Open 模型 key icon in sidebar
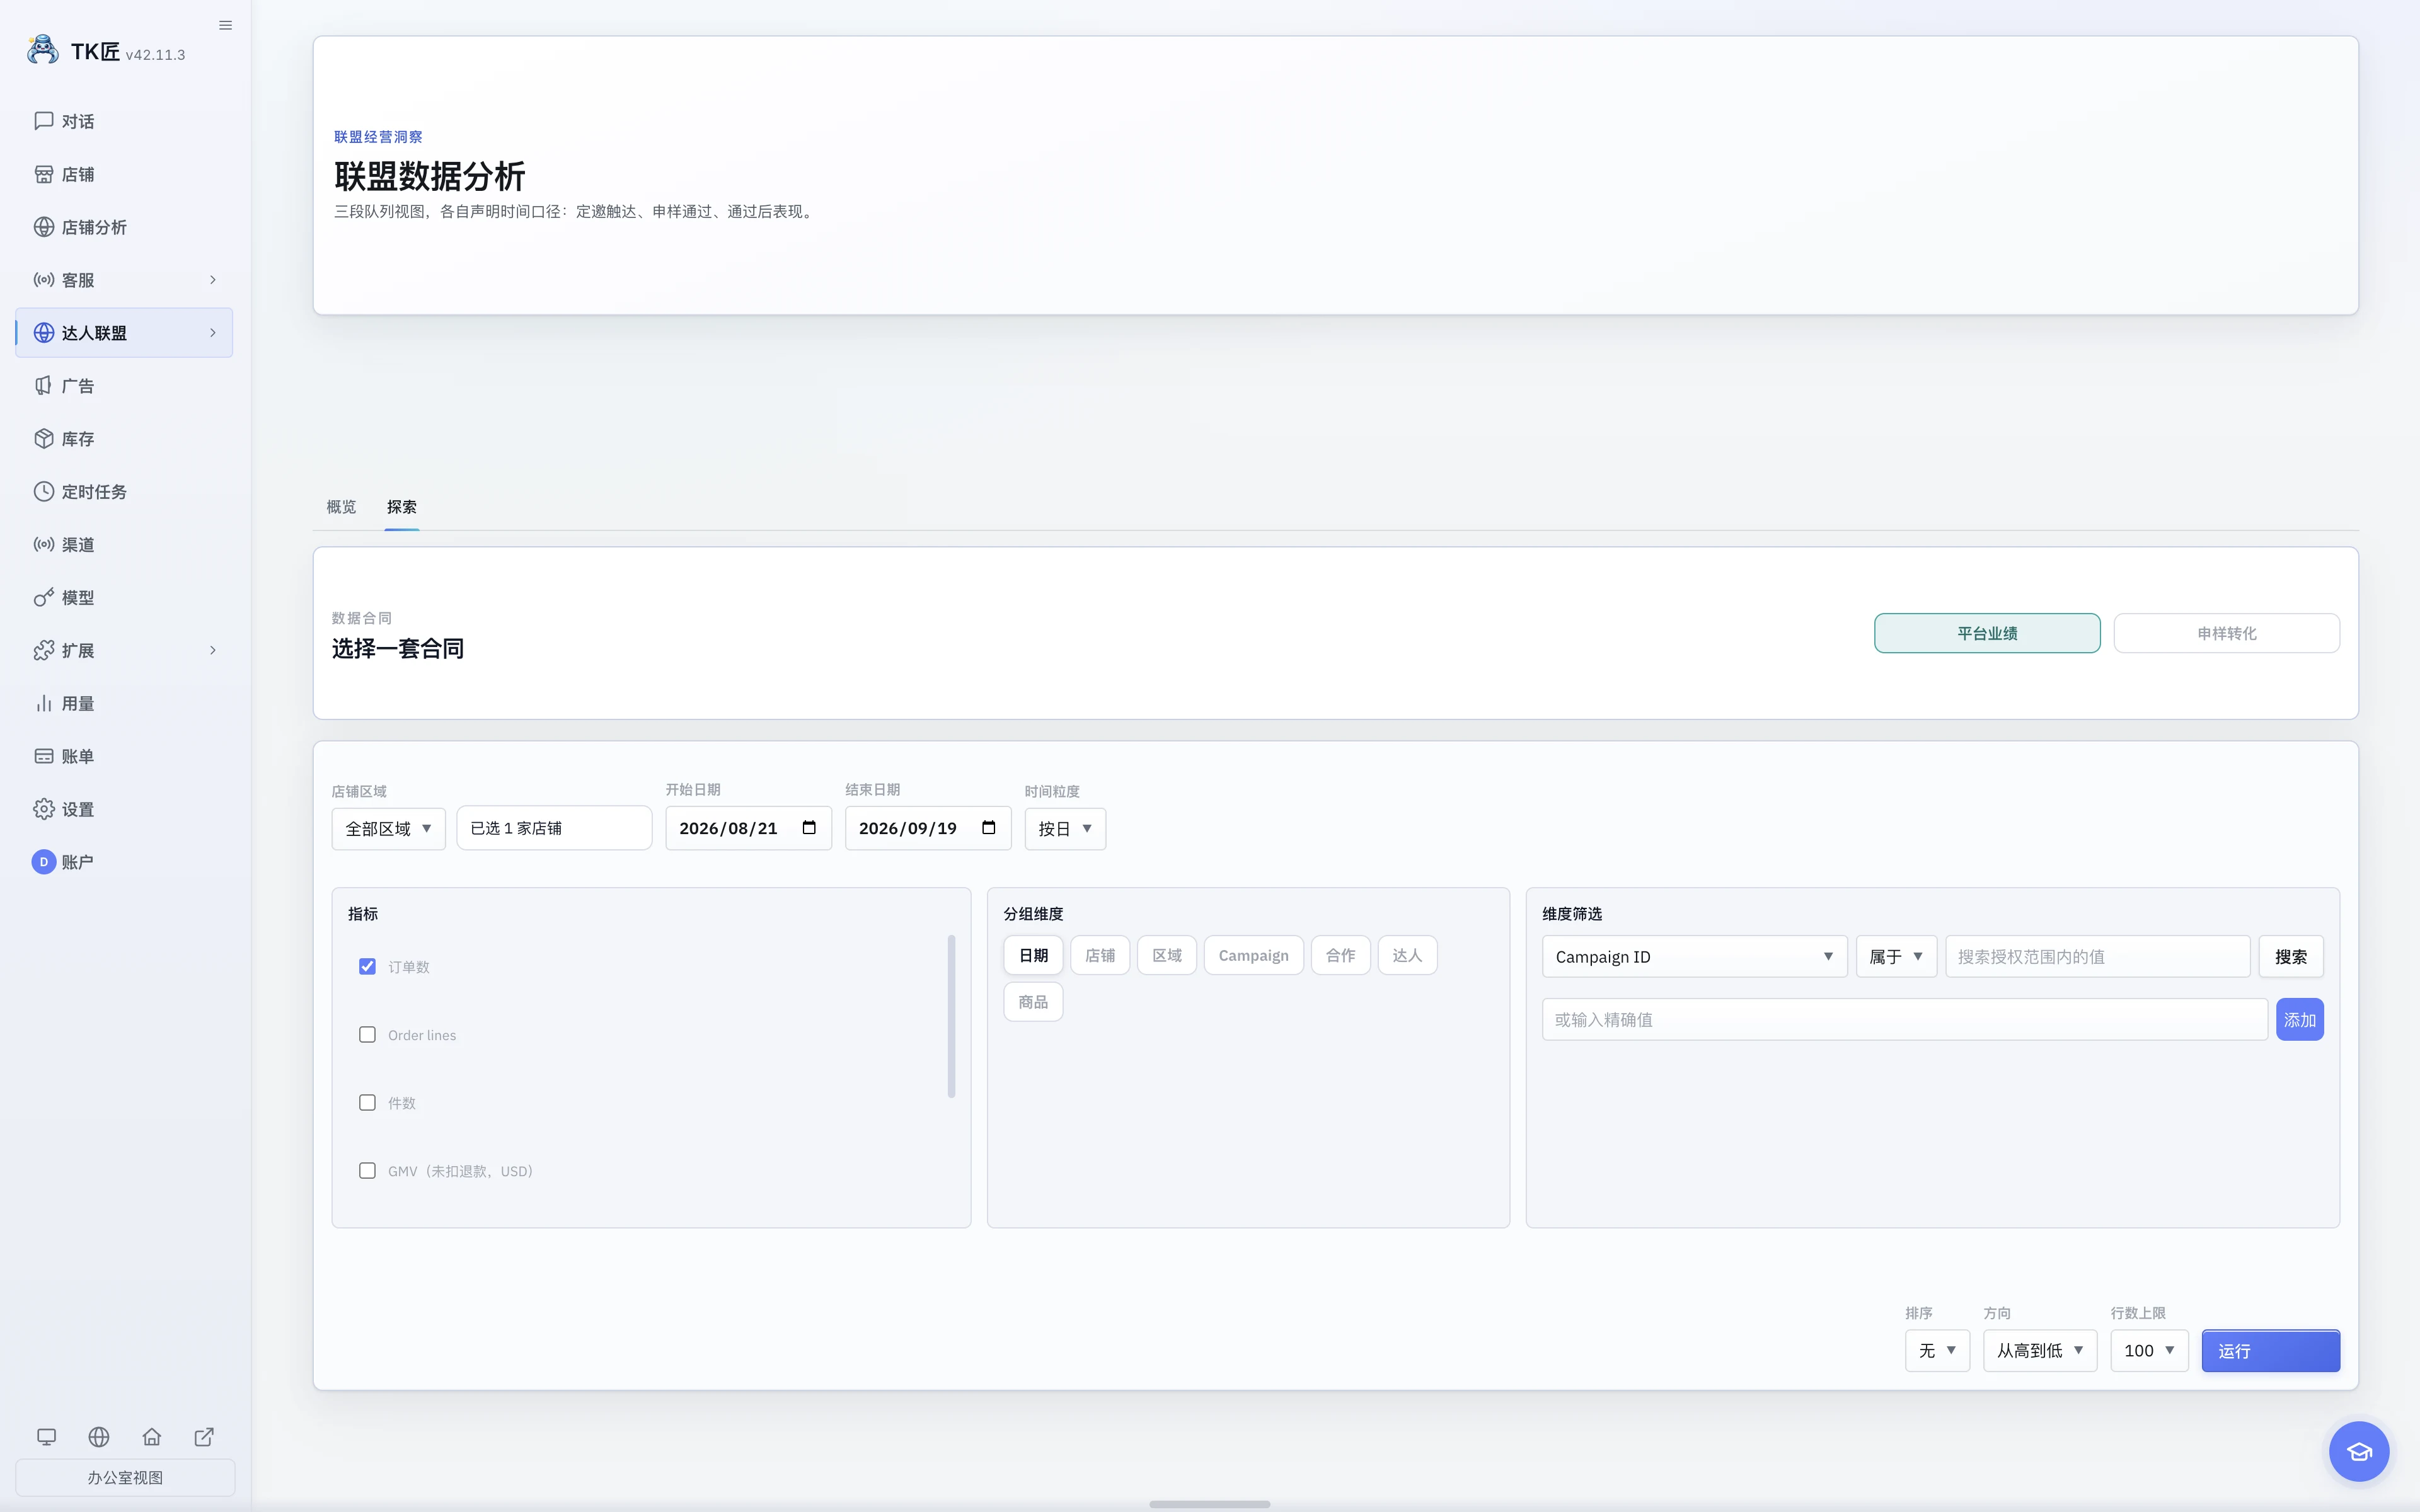 (44, 598)
